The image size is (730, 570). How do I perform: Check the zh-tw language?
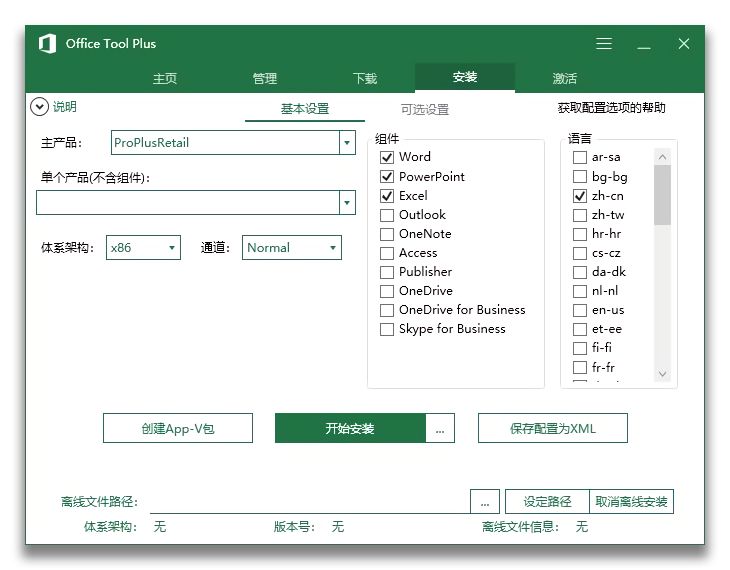coord(580,215)
